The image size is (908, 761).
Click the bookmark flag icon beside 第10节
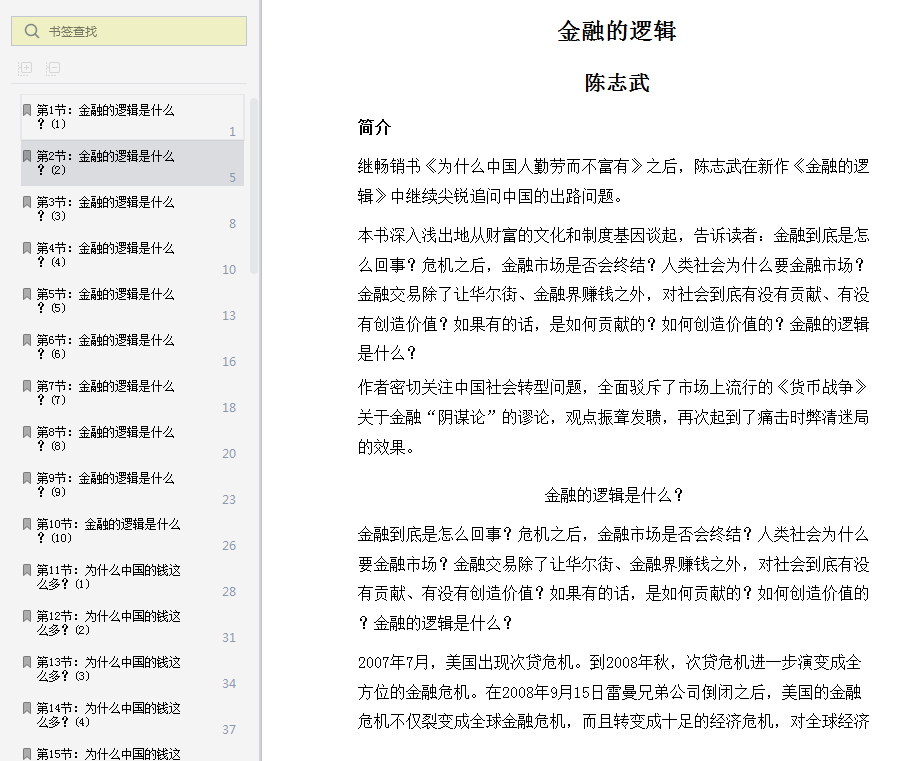coord(27,524)
